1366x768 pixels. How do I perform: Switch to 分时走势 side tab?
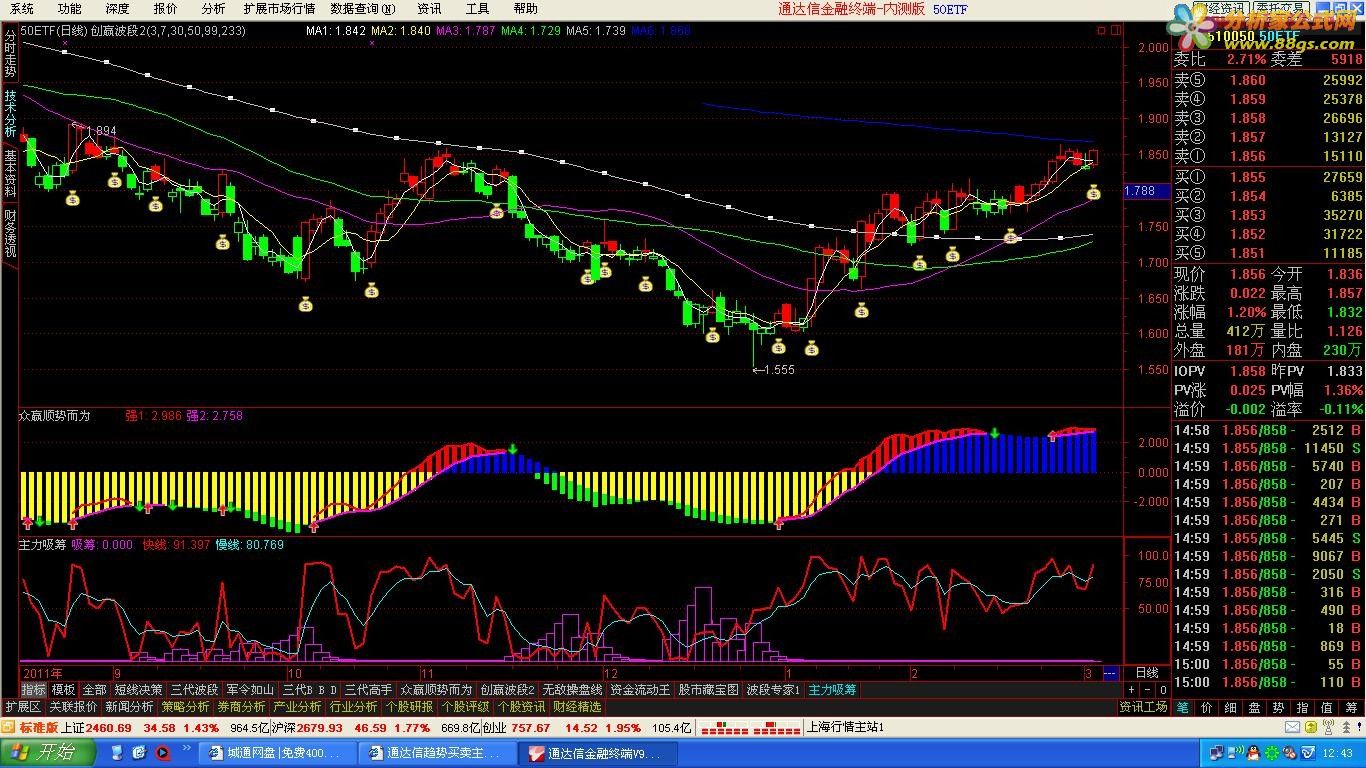(10, 54)
